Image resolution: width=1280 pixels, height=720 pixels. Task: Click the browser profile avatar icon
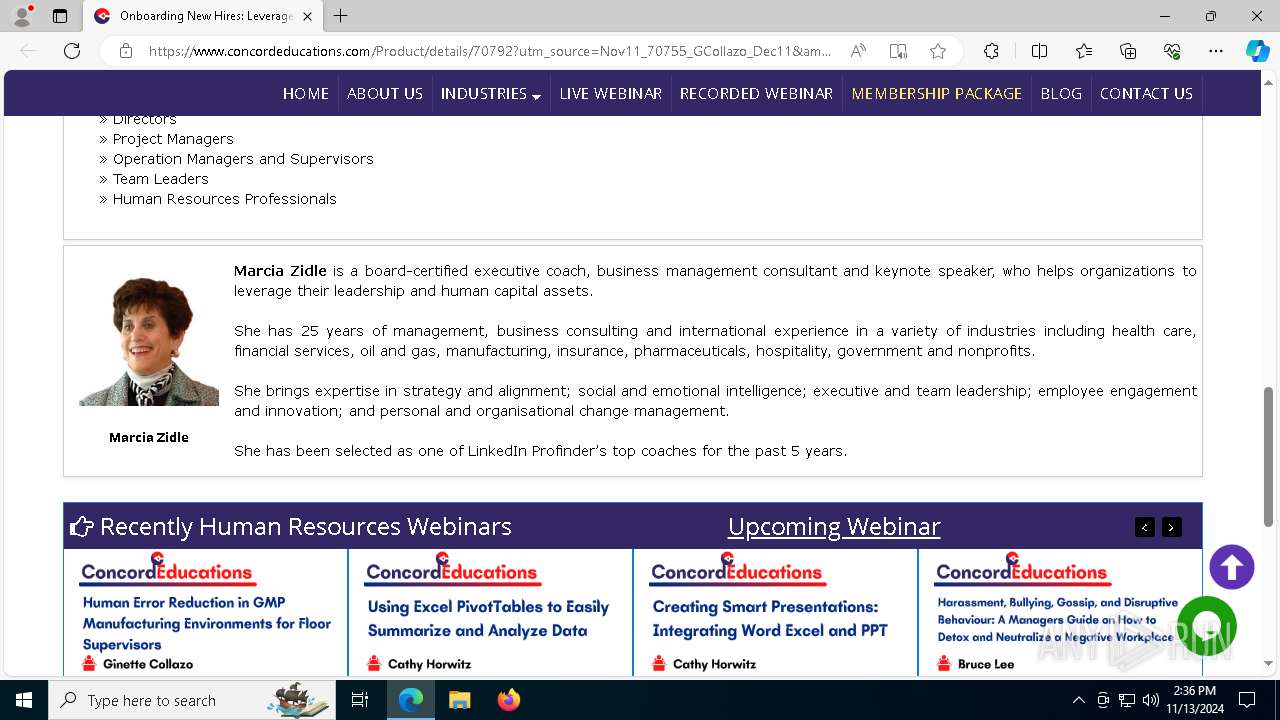pos(22,16)
